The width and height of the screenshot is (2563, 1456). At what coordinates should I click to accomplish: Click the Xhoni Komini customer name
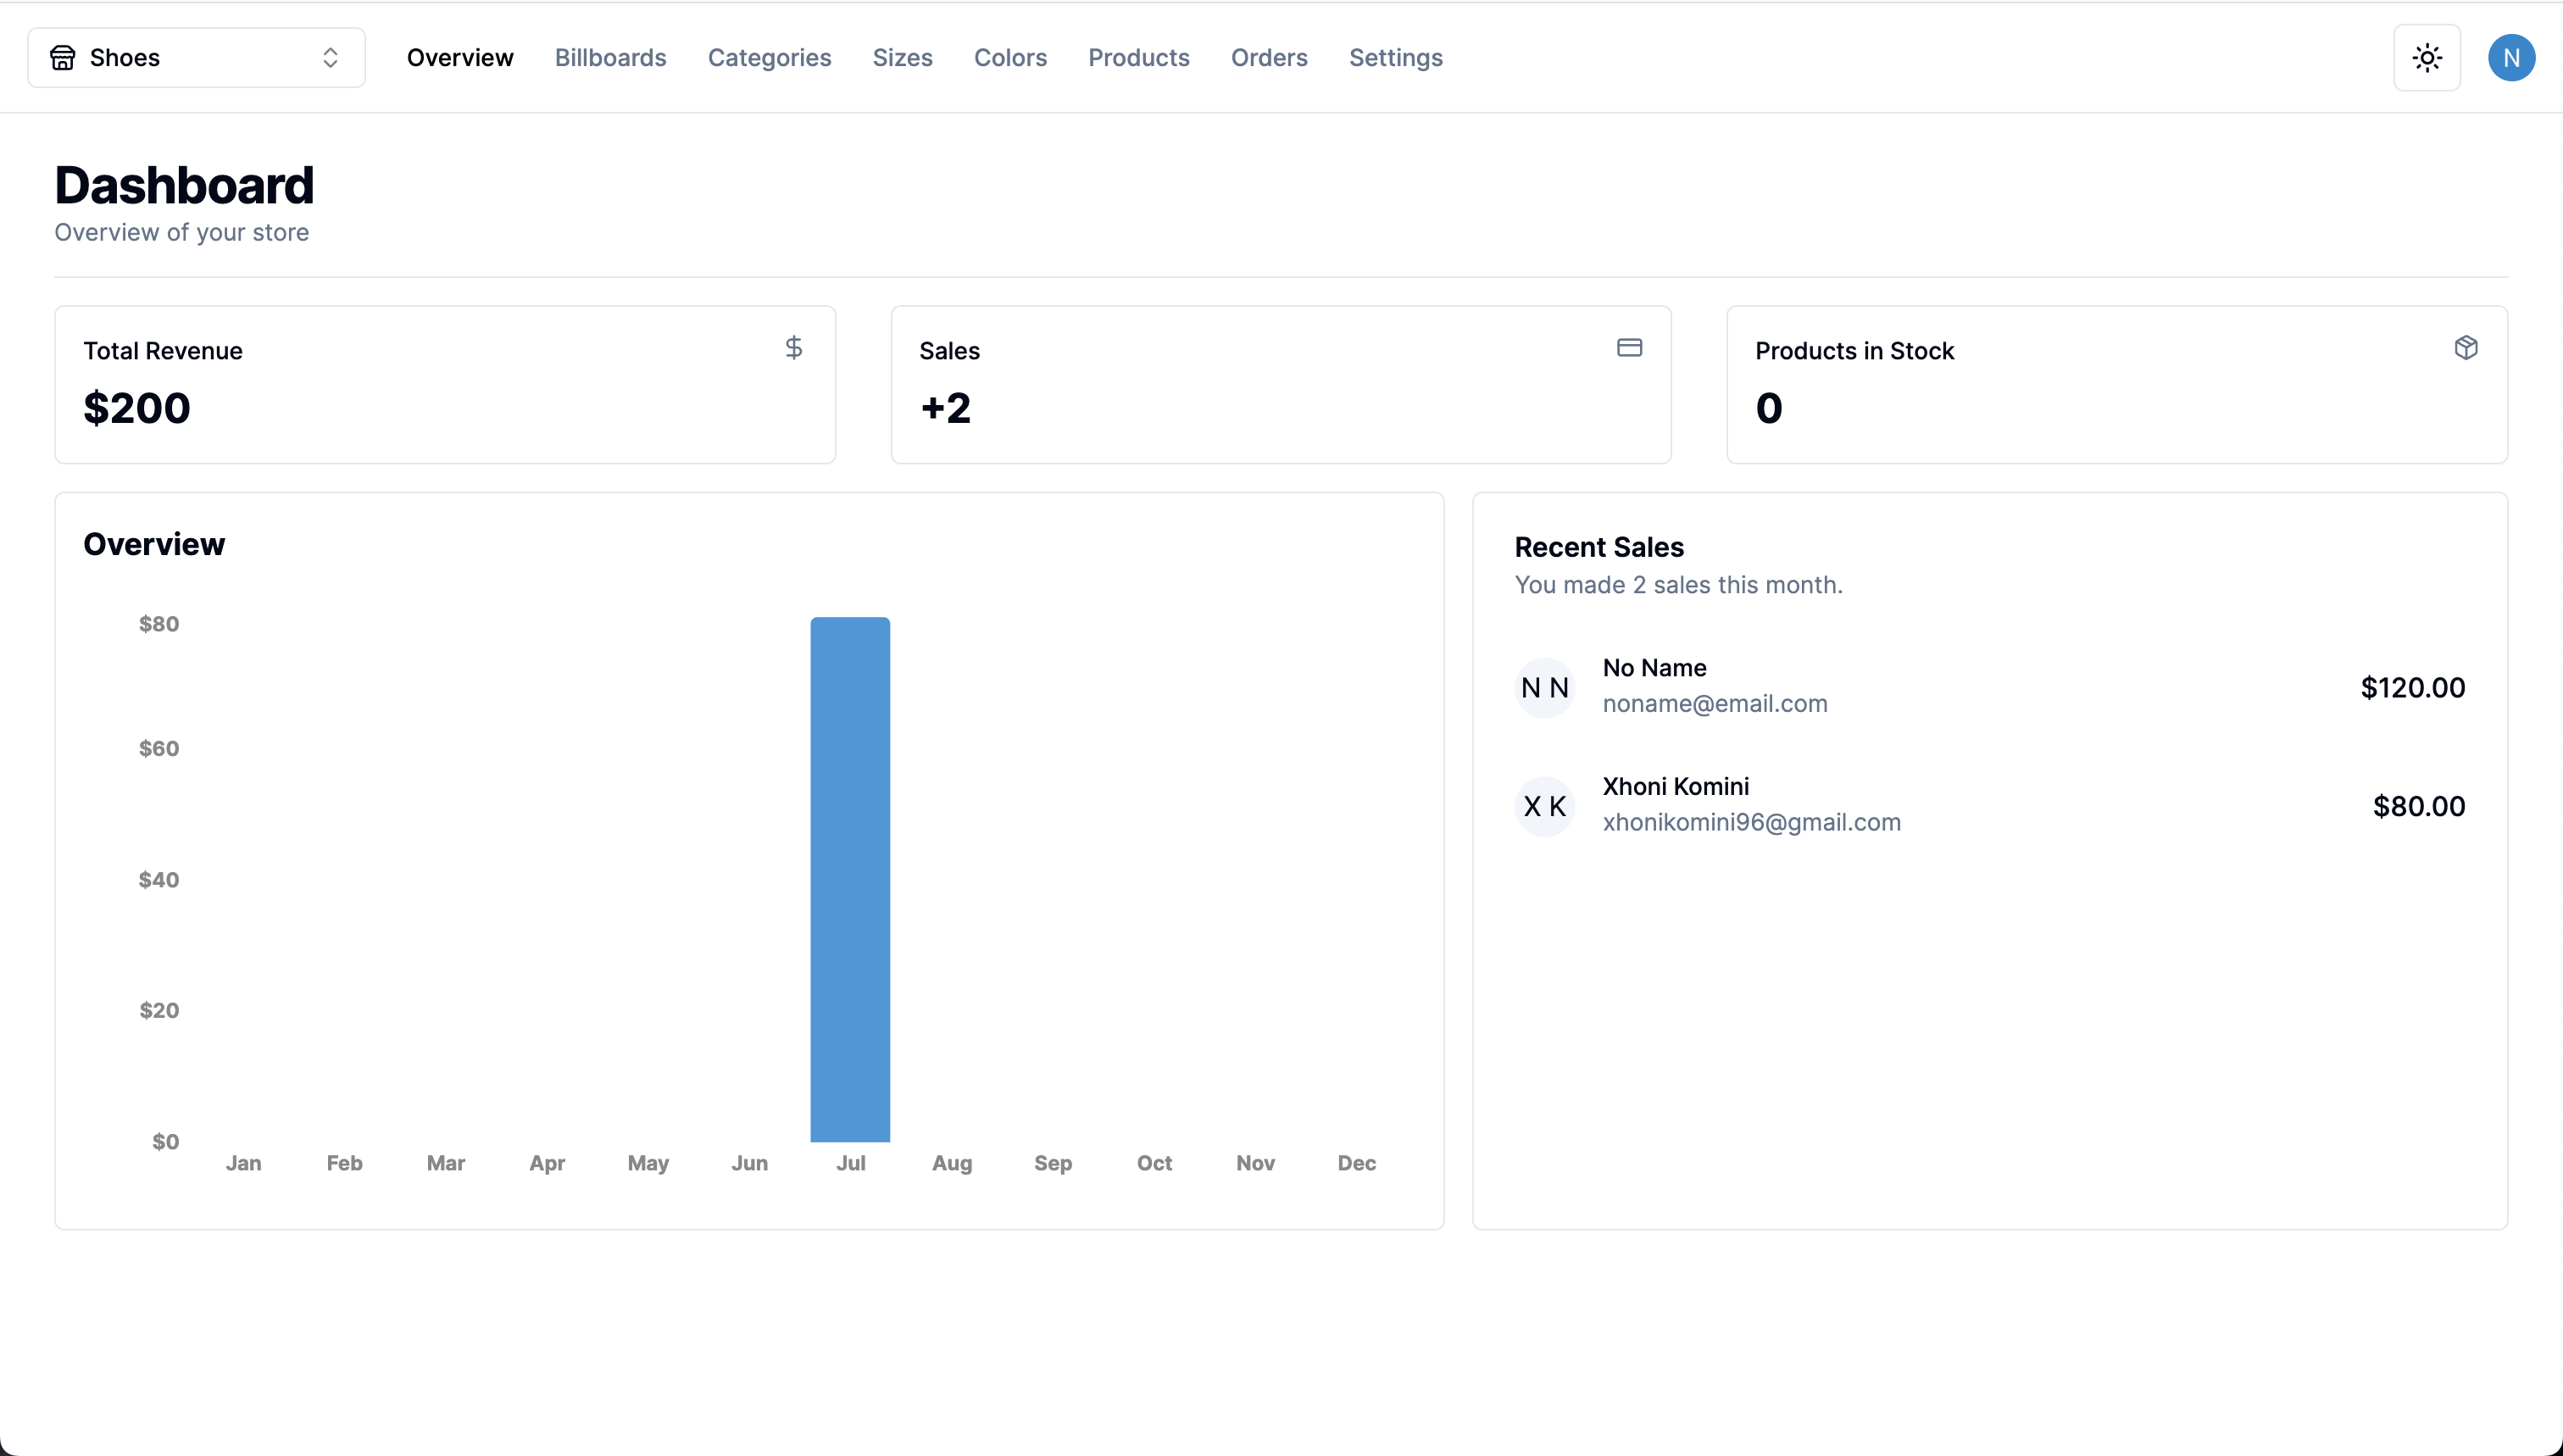(1676, 787)
